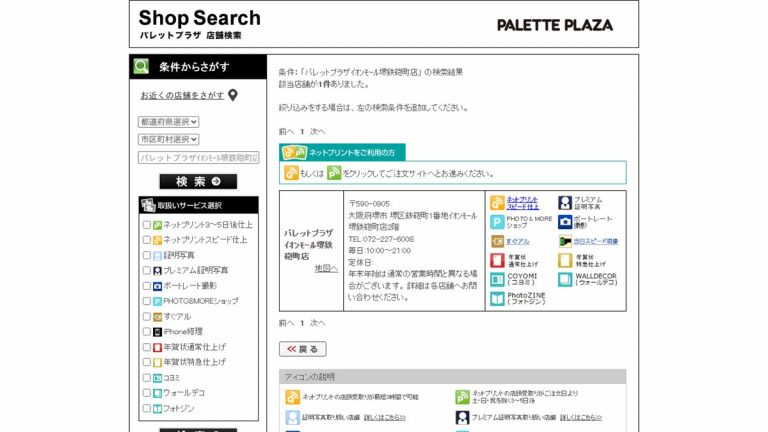The width and height of the screenshot is (768, 432).
Task: Click 前へ in the top pagination
Action: [287, 131]
